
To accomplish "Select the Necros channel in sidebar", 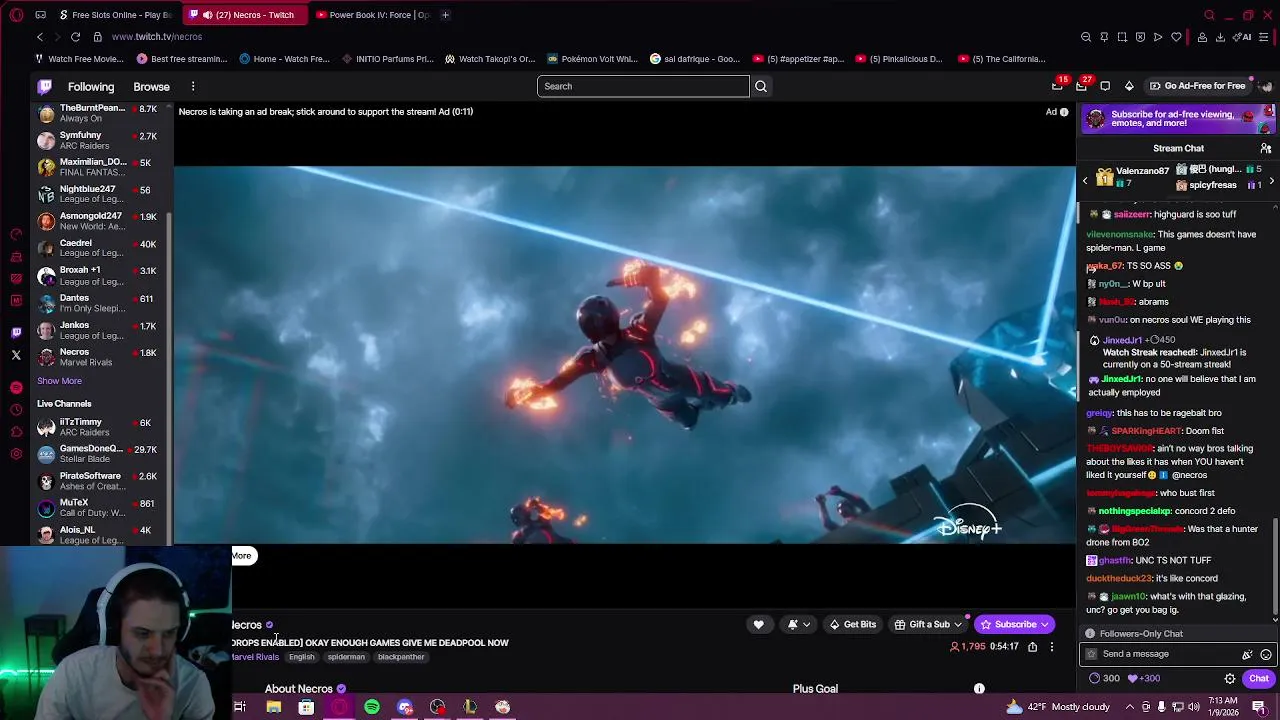I will tap(97, 357).
